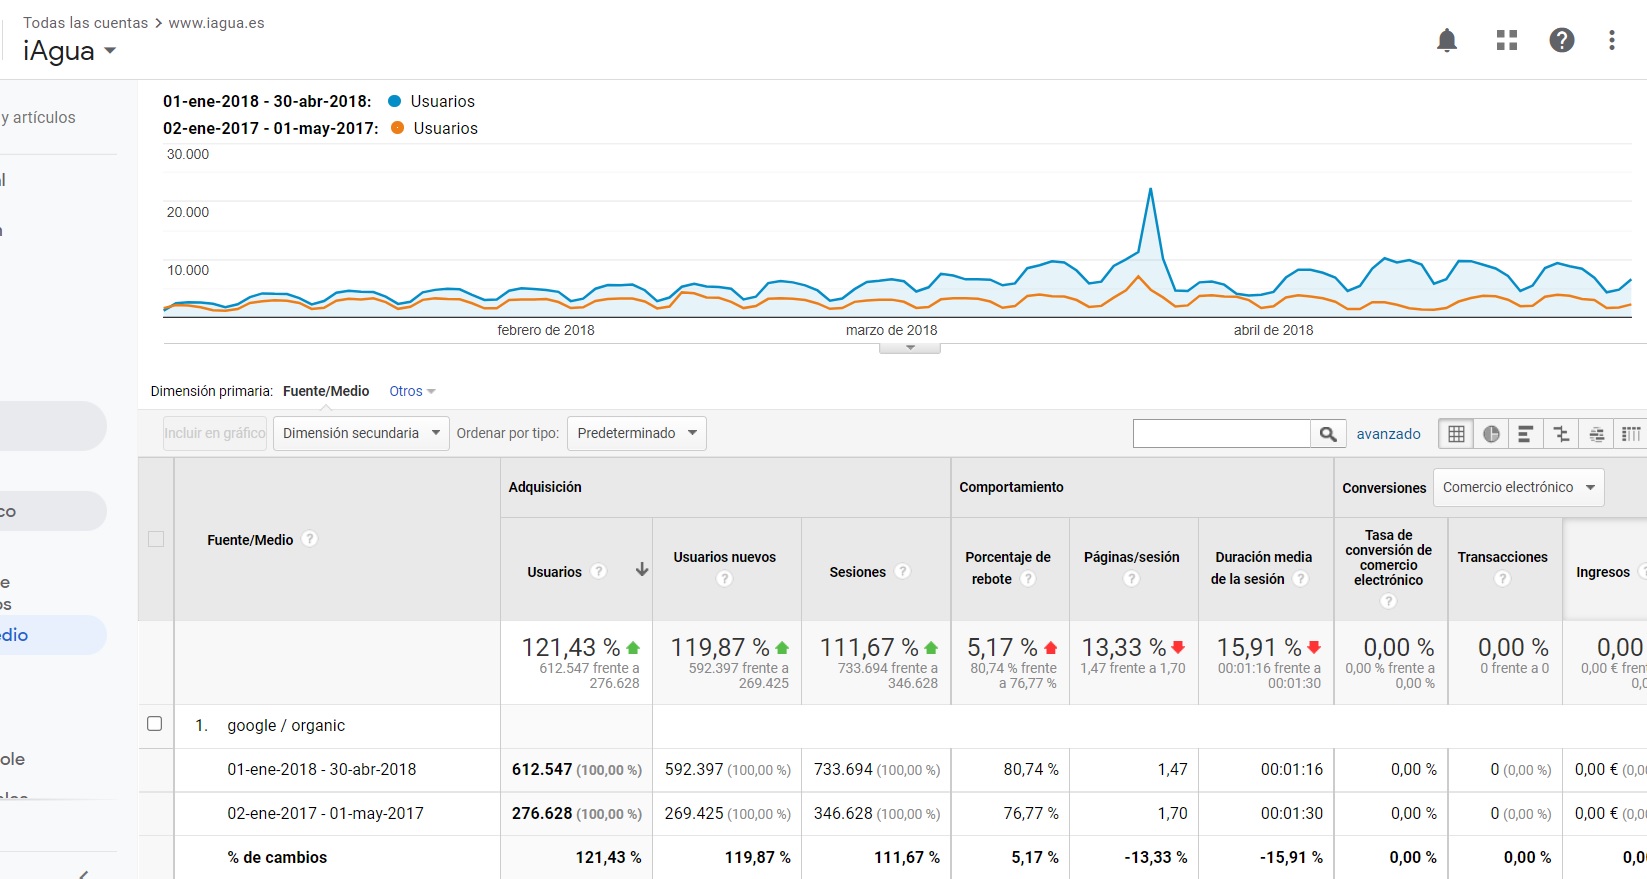
Task: Click the Incluir en gráfico button
Action: coord(215,433)
